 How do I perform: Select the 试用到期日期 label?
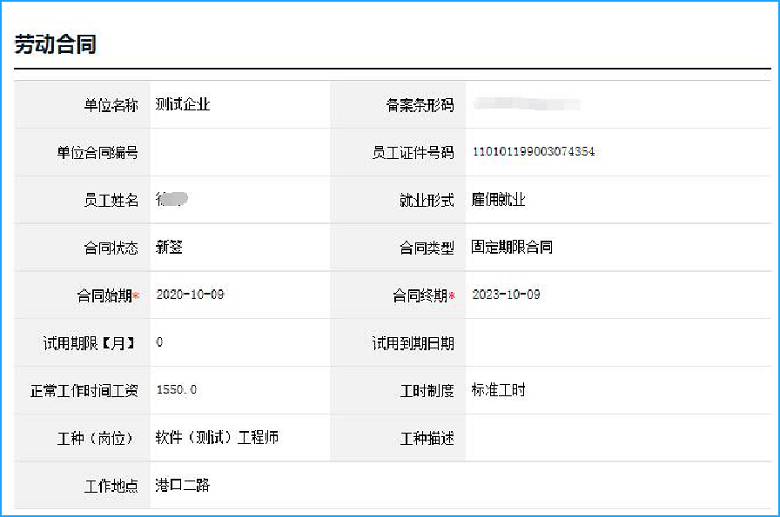point(413,343)
